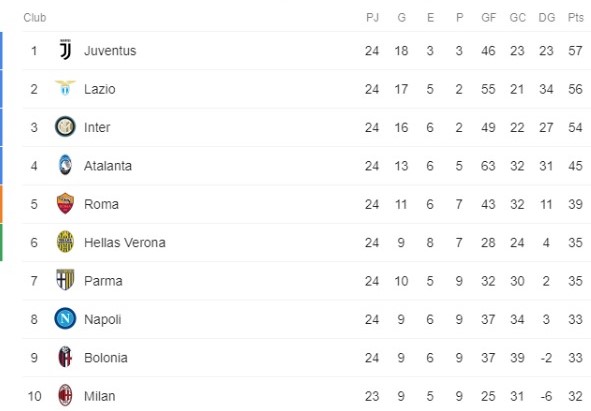Click the Juventus club crest icon
The height and width of the screenshot is (411, 591).
tap(65, 50)
